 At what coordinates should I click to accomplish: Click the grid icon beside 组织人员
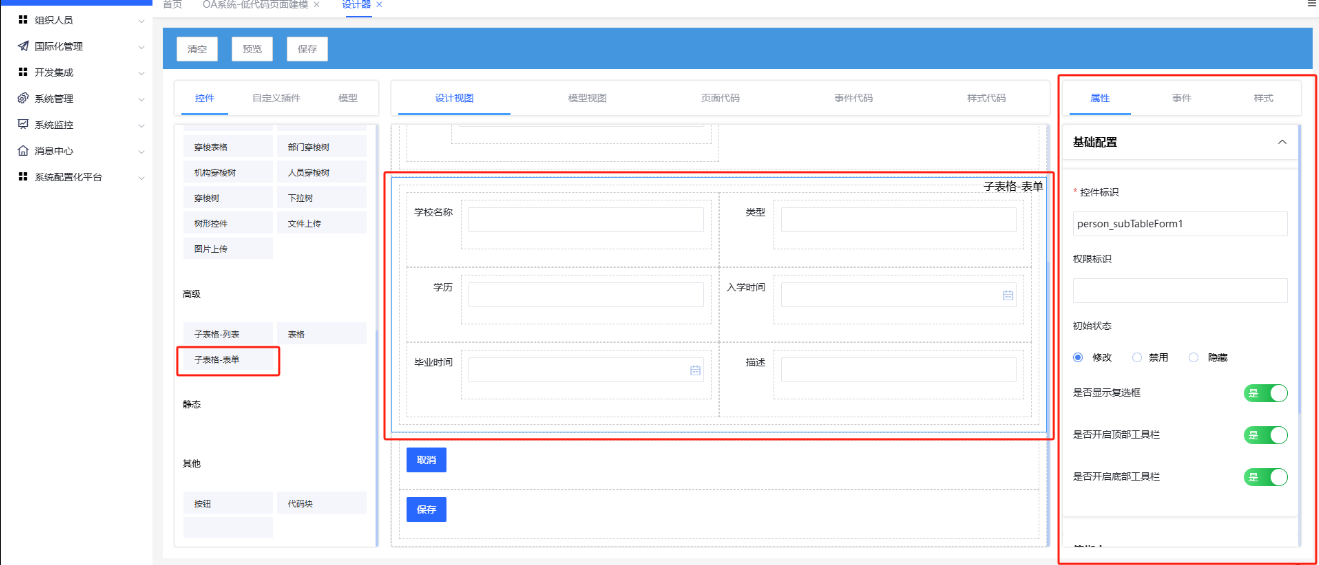[x=23, y=20]
